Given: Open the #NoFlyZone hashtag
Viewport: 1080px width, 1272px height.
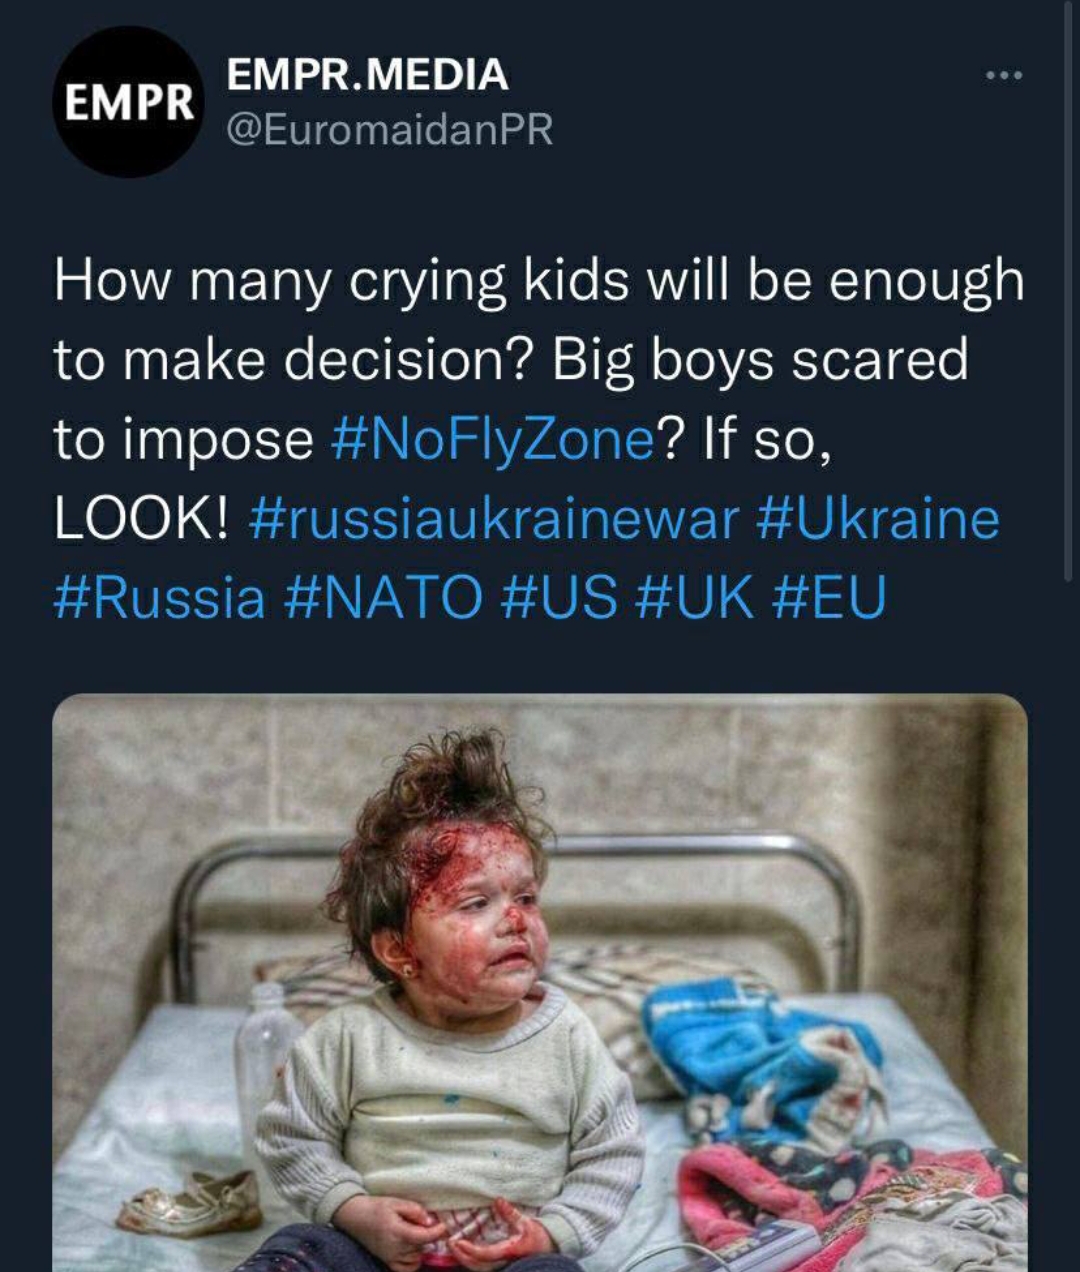Looking at the screenshot, I should coord(492,439).
